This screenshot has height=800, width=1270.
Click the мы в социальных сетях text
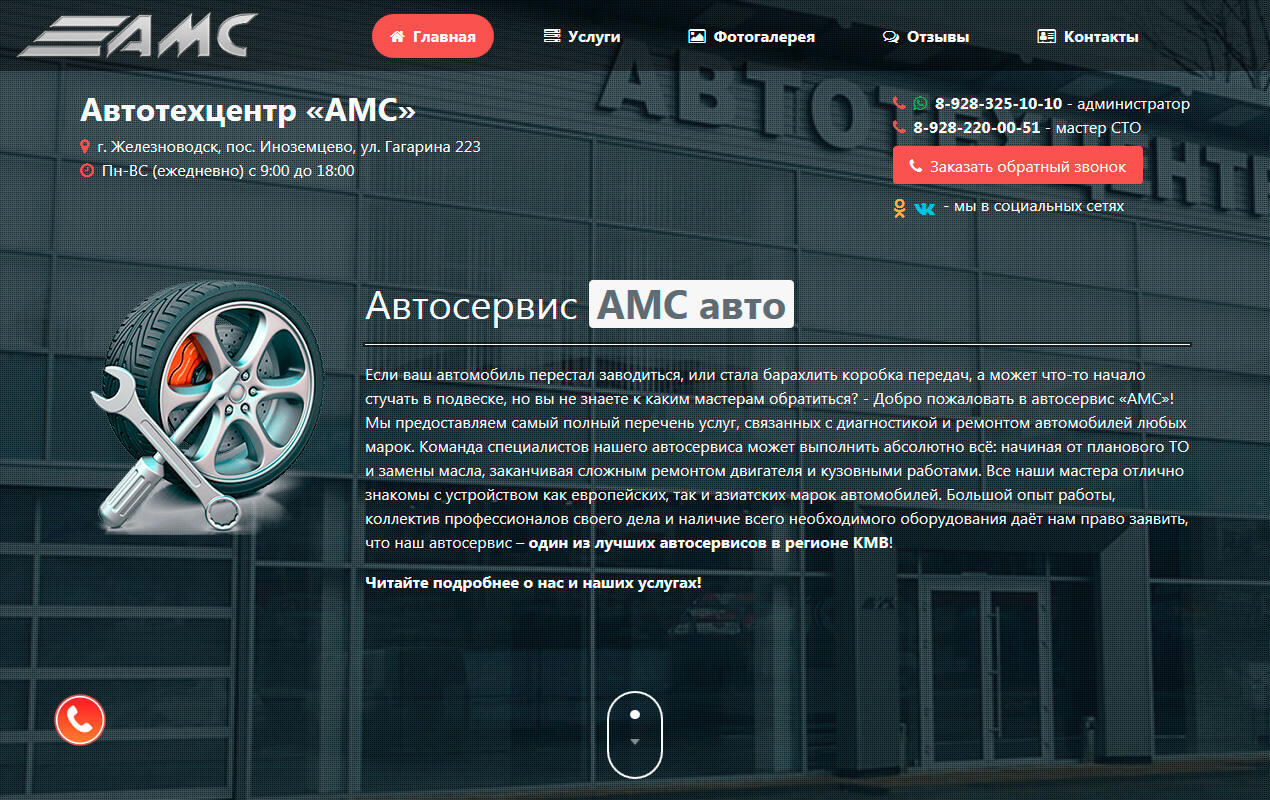(1034, 207)
